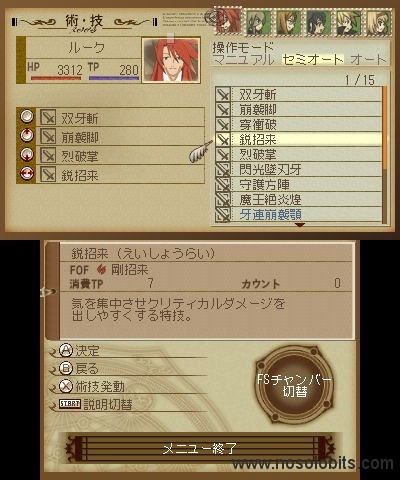This screenshot has width=400, height=480.
Task: Set operation mode to マニュアル
Action: (x=243, y=60)
